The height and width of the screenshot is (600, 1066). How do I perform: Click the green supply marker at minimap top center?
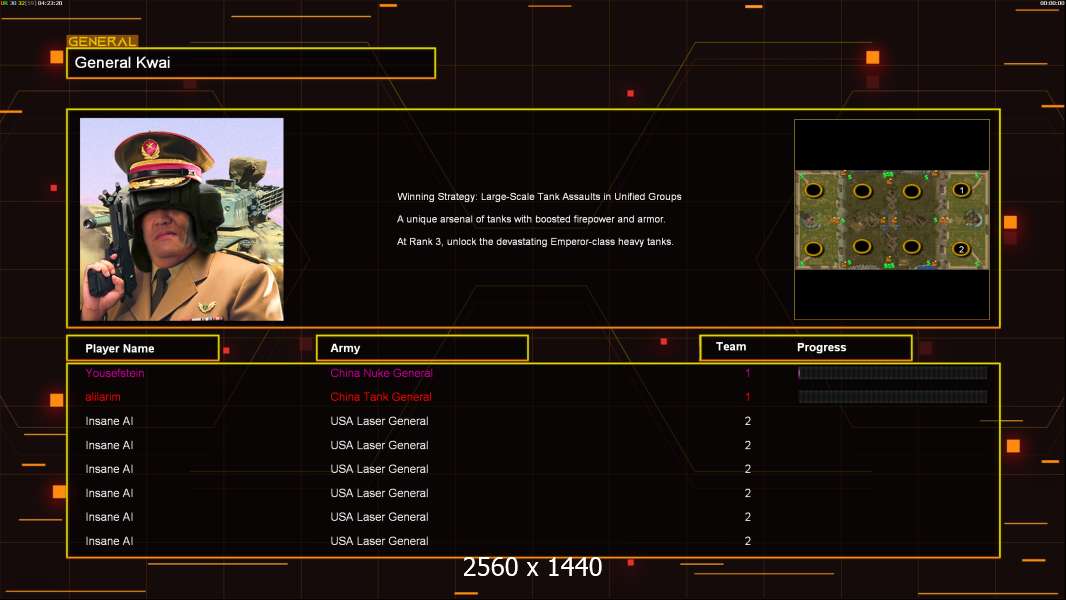pyautogui.click(x=888, y=176)
